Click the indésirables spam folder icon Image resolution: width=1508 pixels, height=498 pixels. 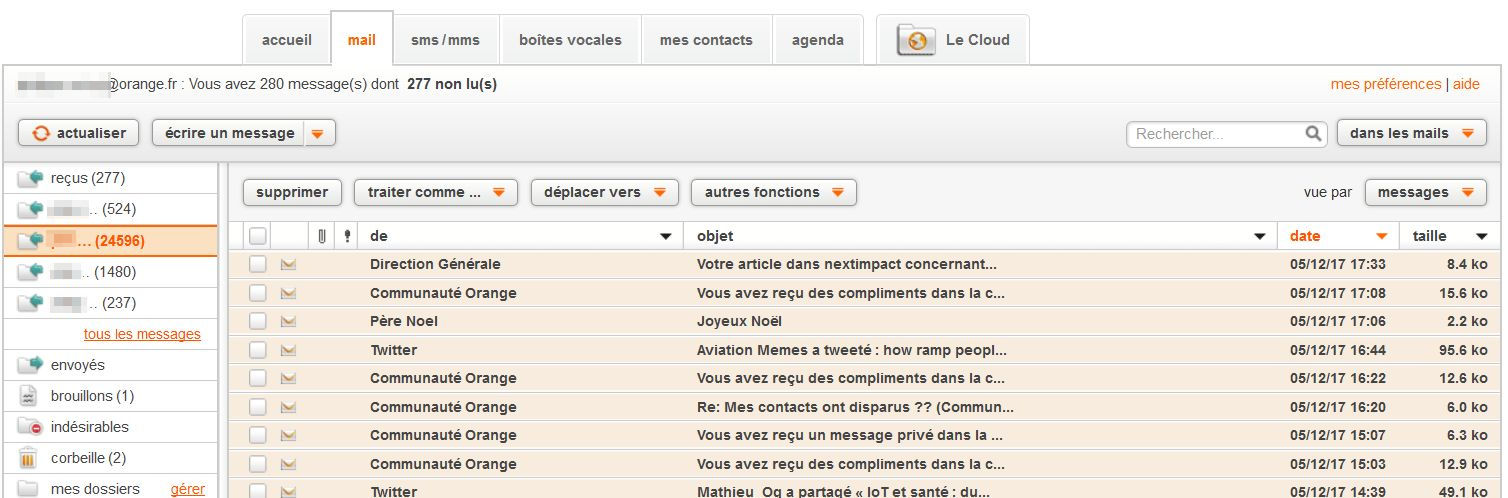point(30,427)
